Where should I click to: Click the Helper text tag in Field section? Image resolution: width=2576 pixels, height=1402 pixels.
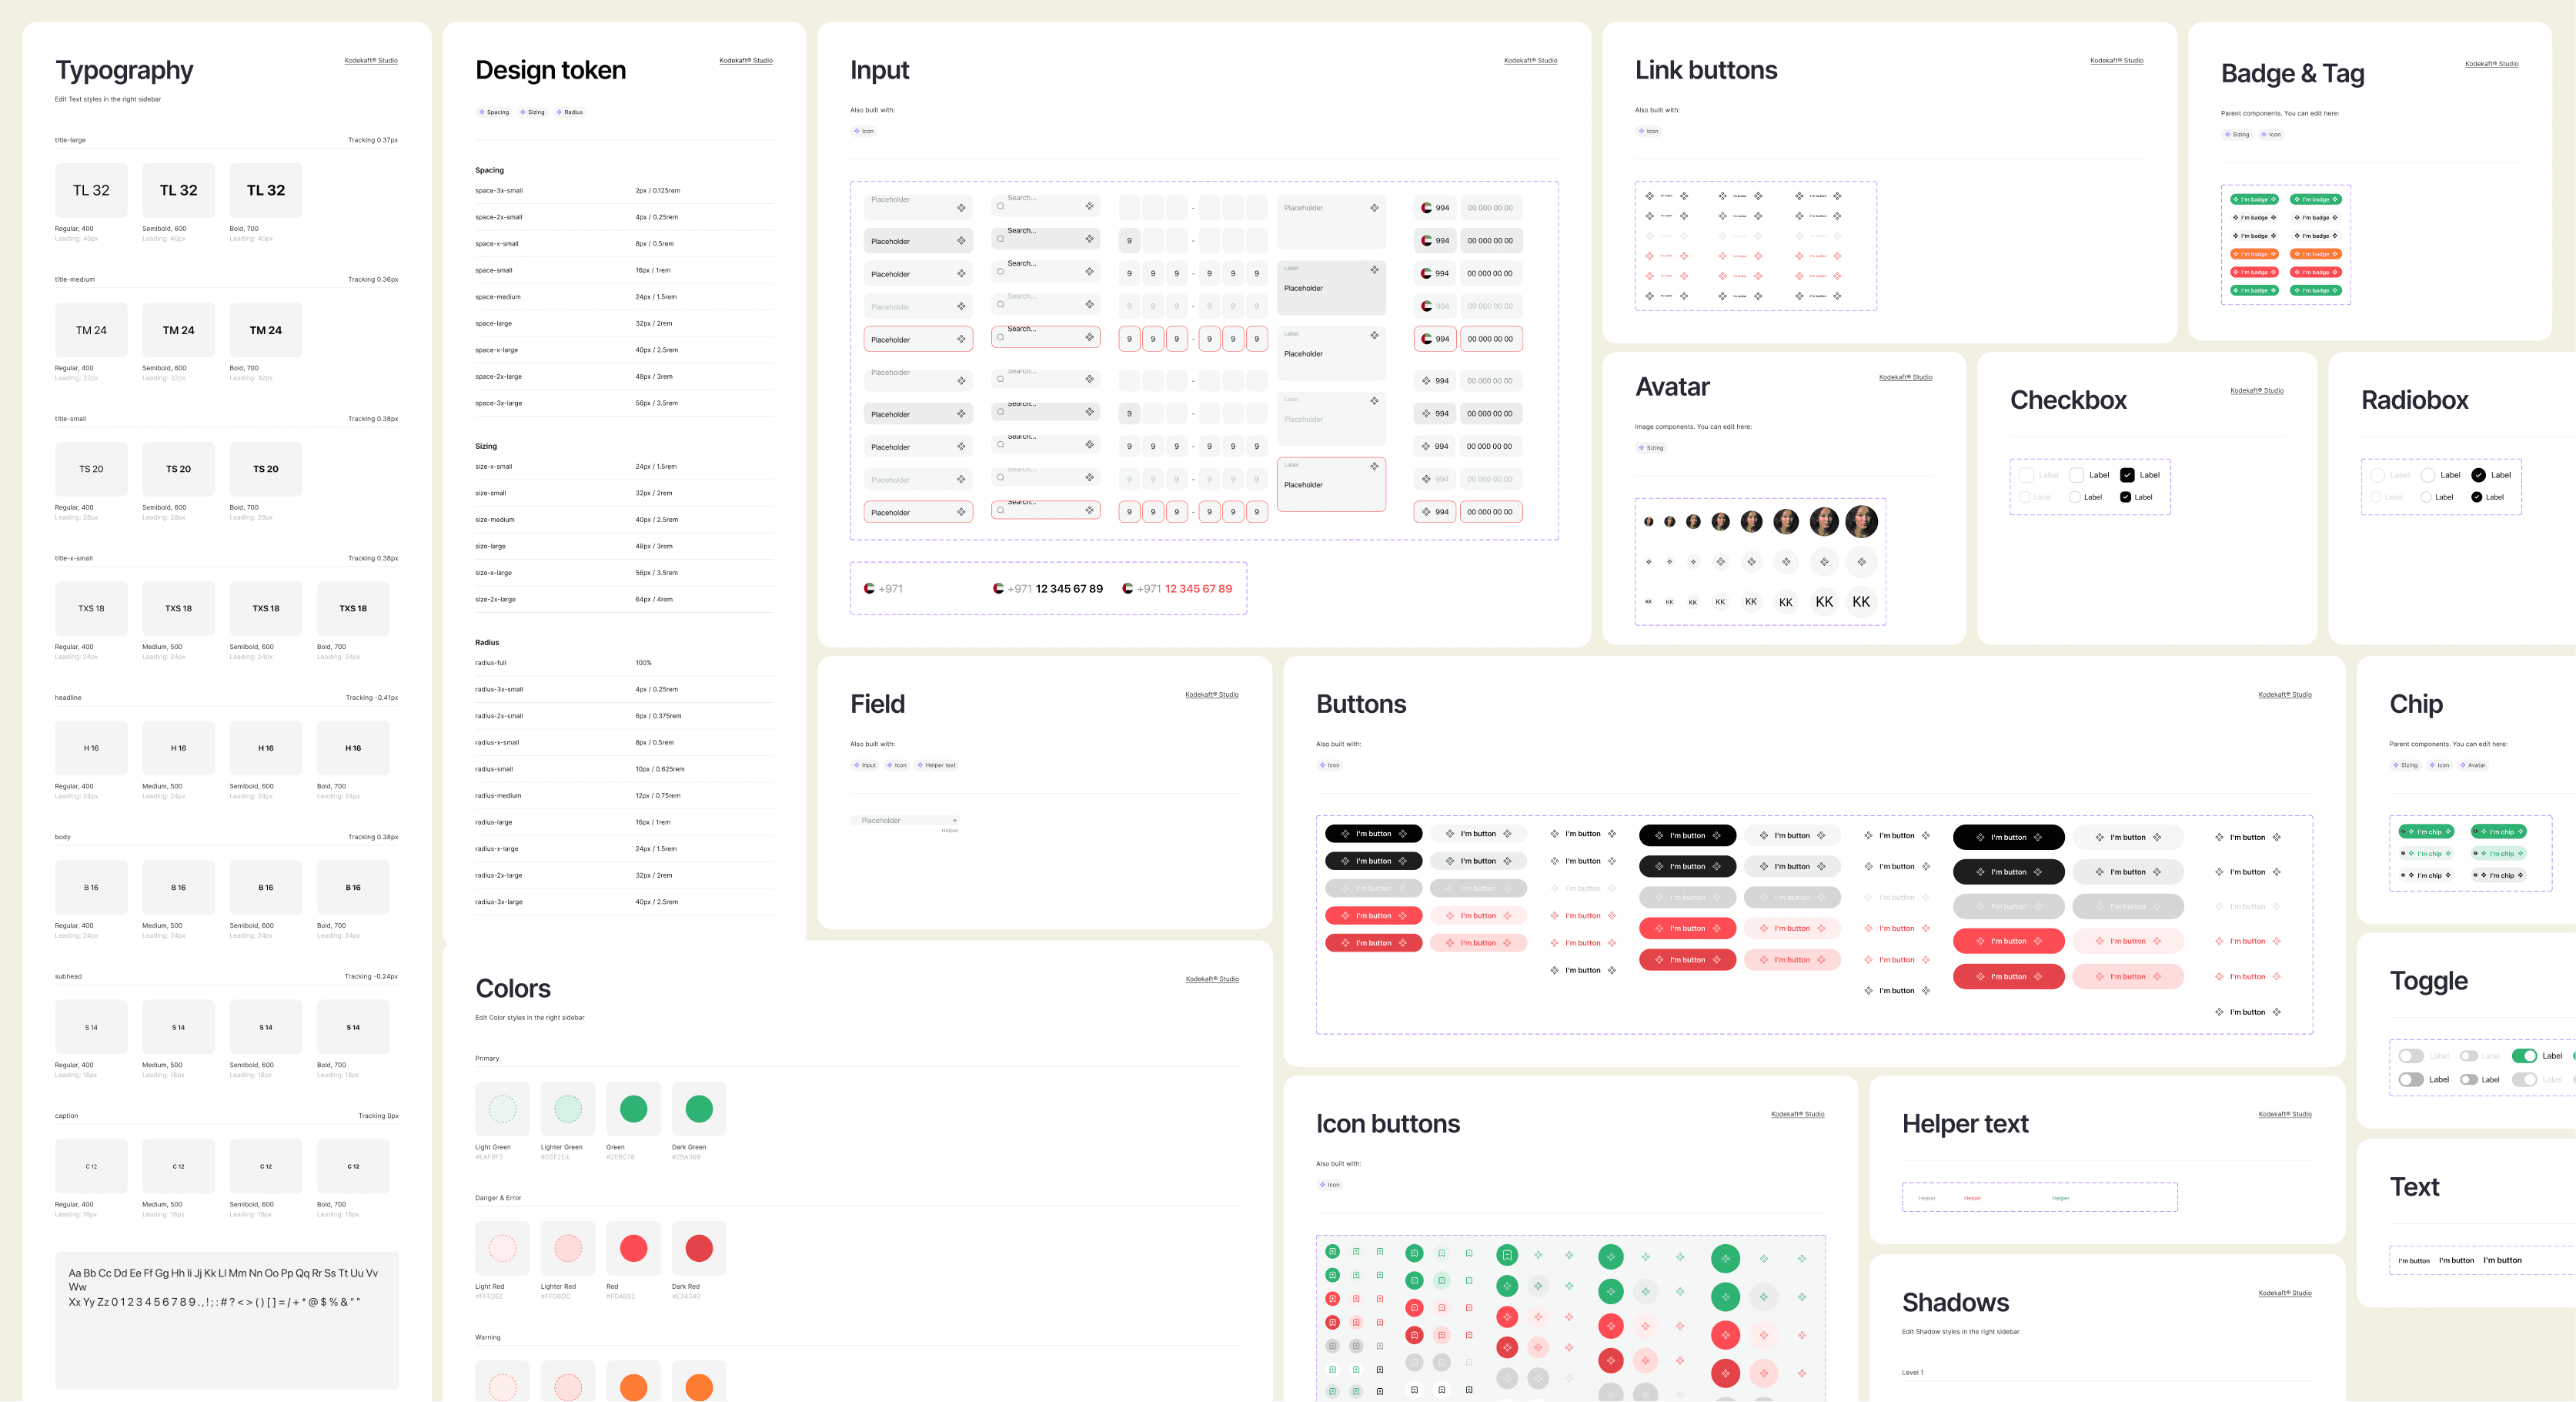click(x=936, y=765)
